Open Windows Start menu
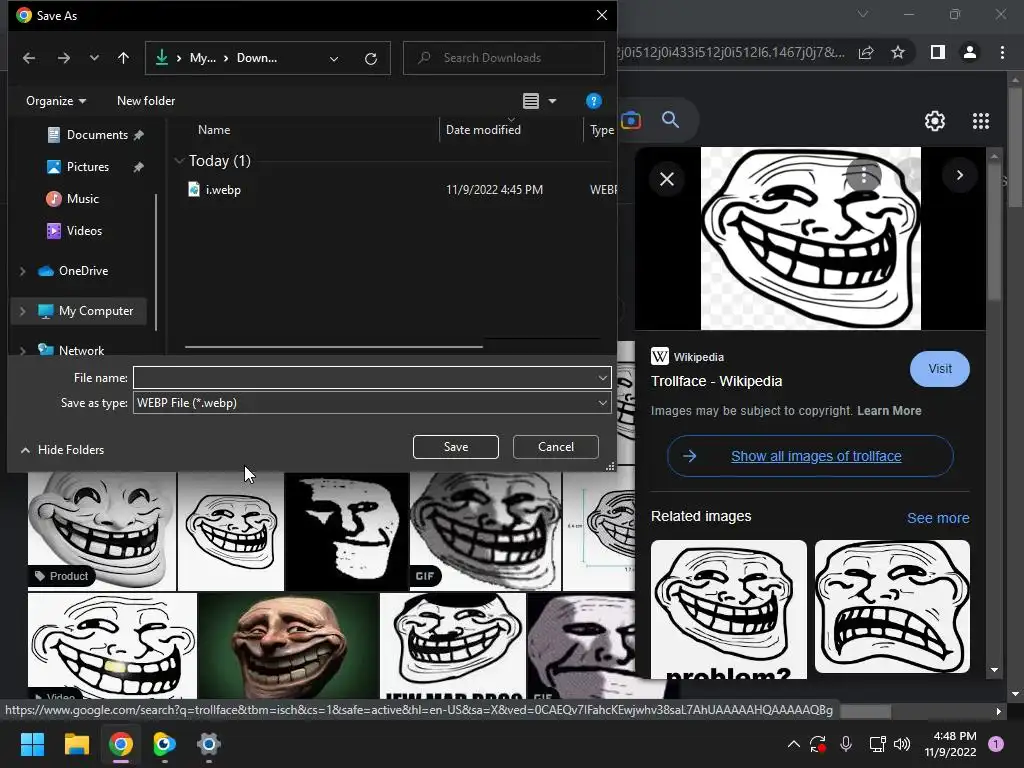1024x768 pixels. click(x=32, y=744)
